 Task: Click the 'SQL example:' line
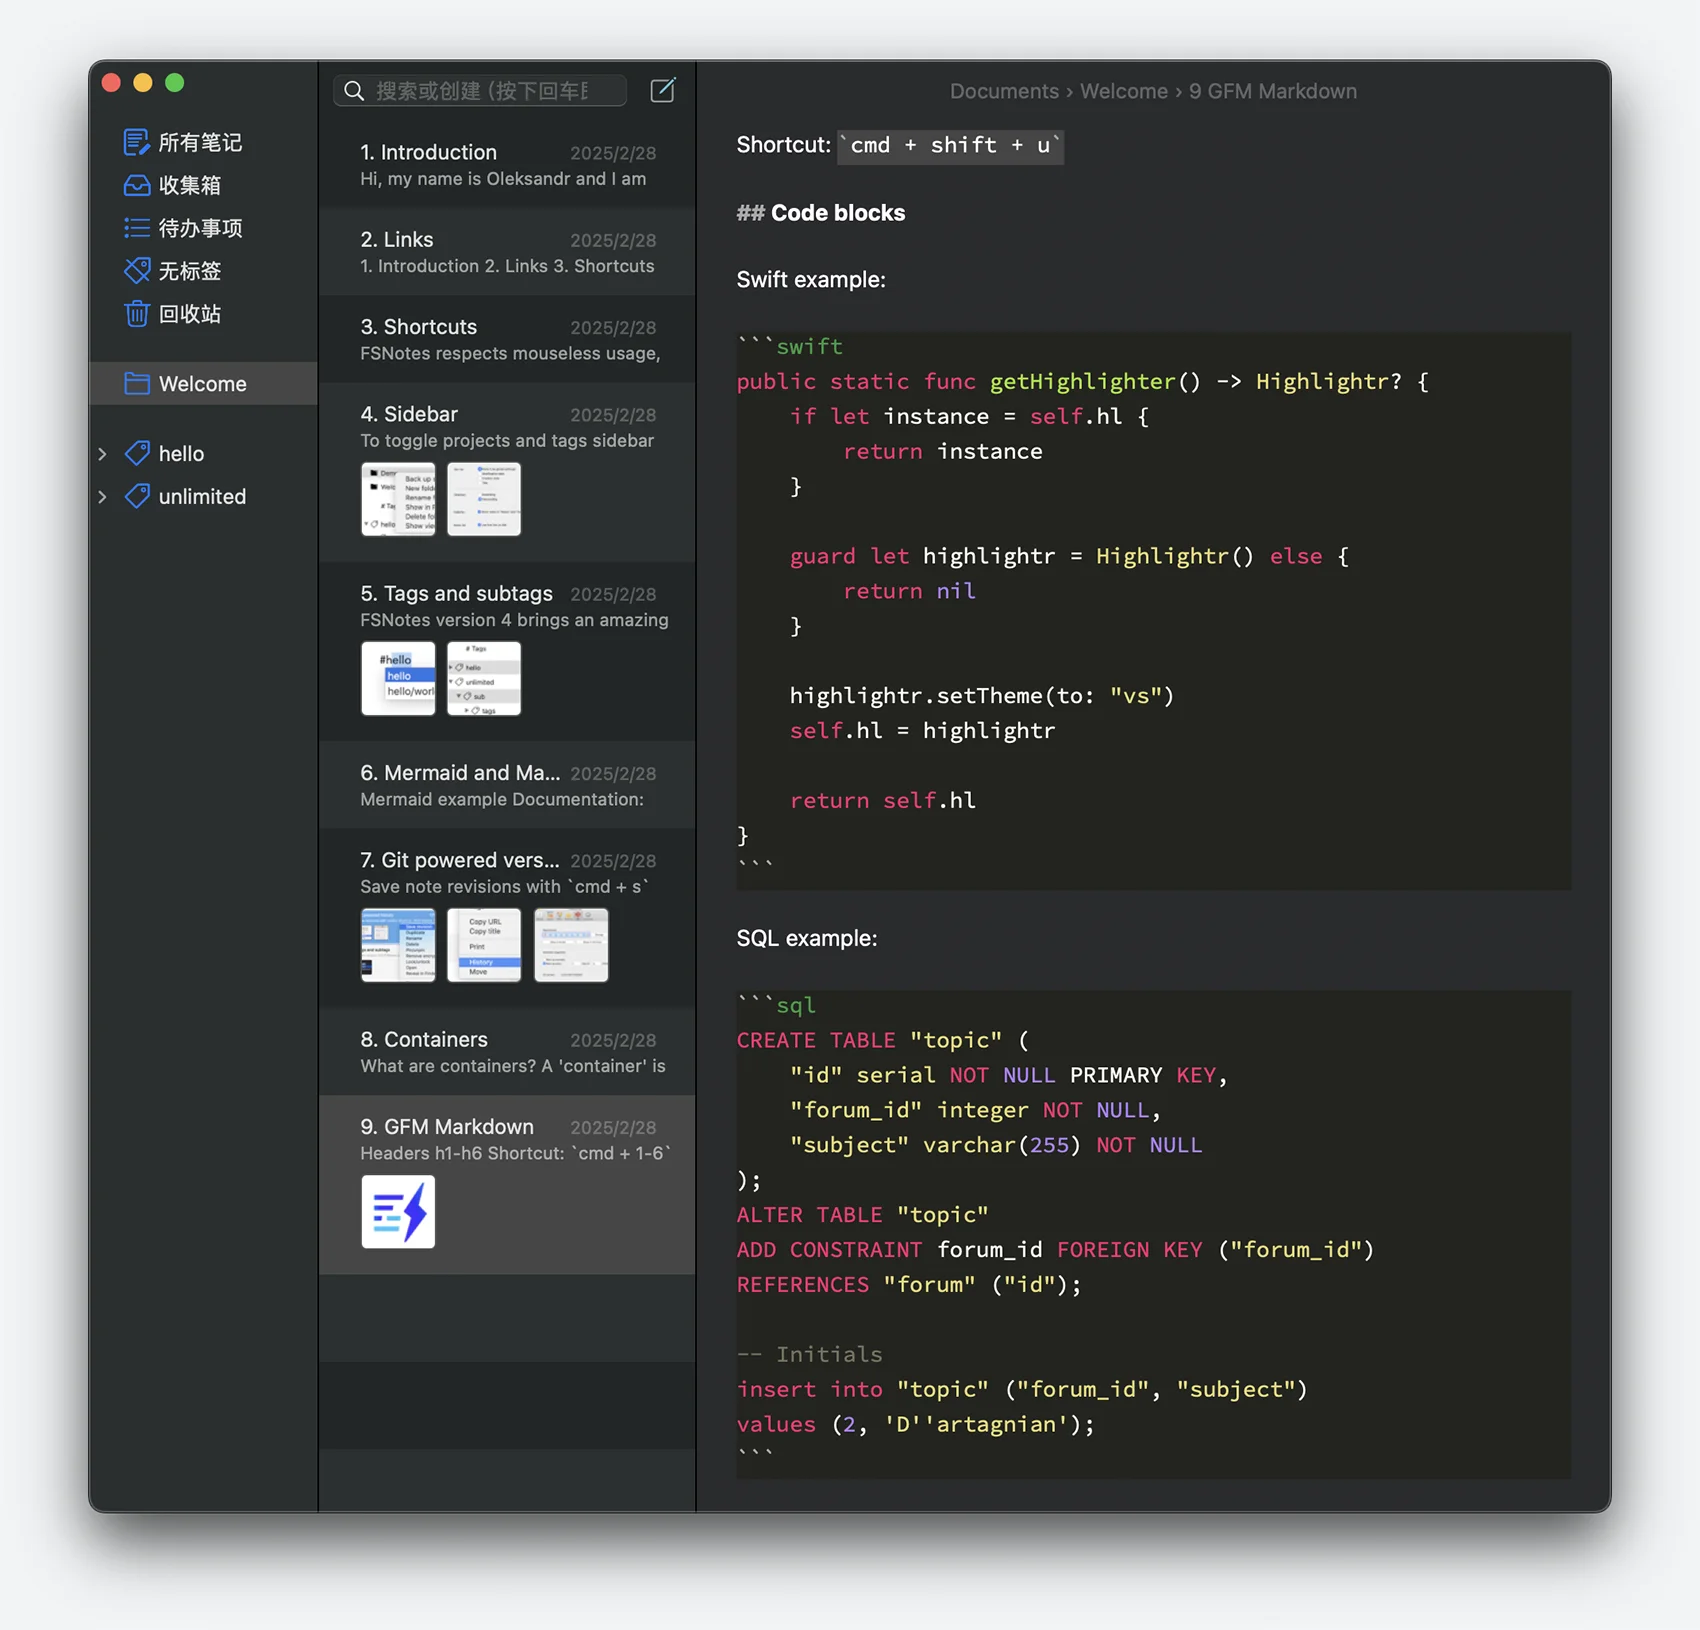click(807, 939)
